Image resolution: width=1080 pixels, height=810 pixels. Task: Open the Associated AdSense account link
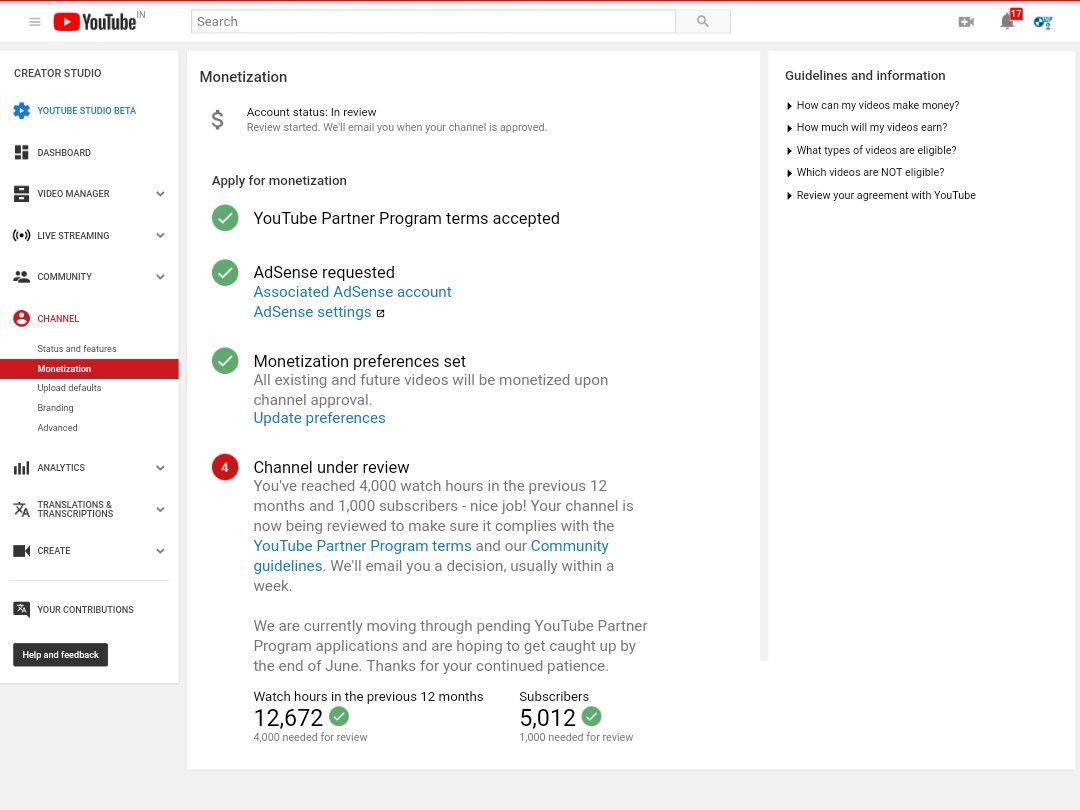(x=352, y=292)
